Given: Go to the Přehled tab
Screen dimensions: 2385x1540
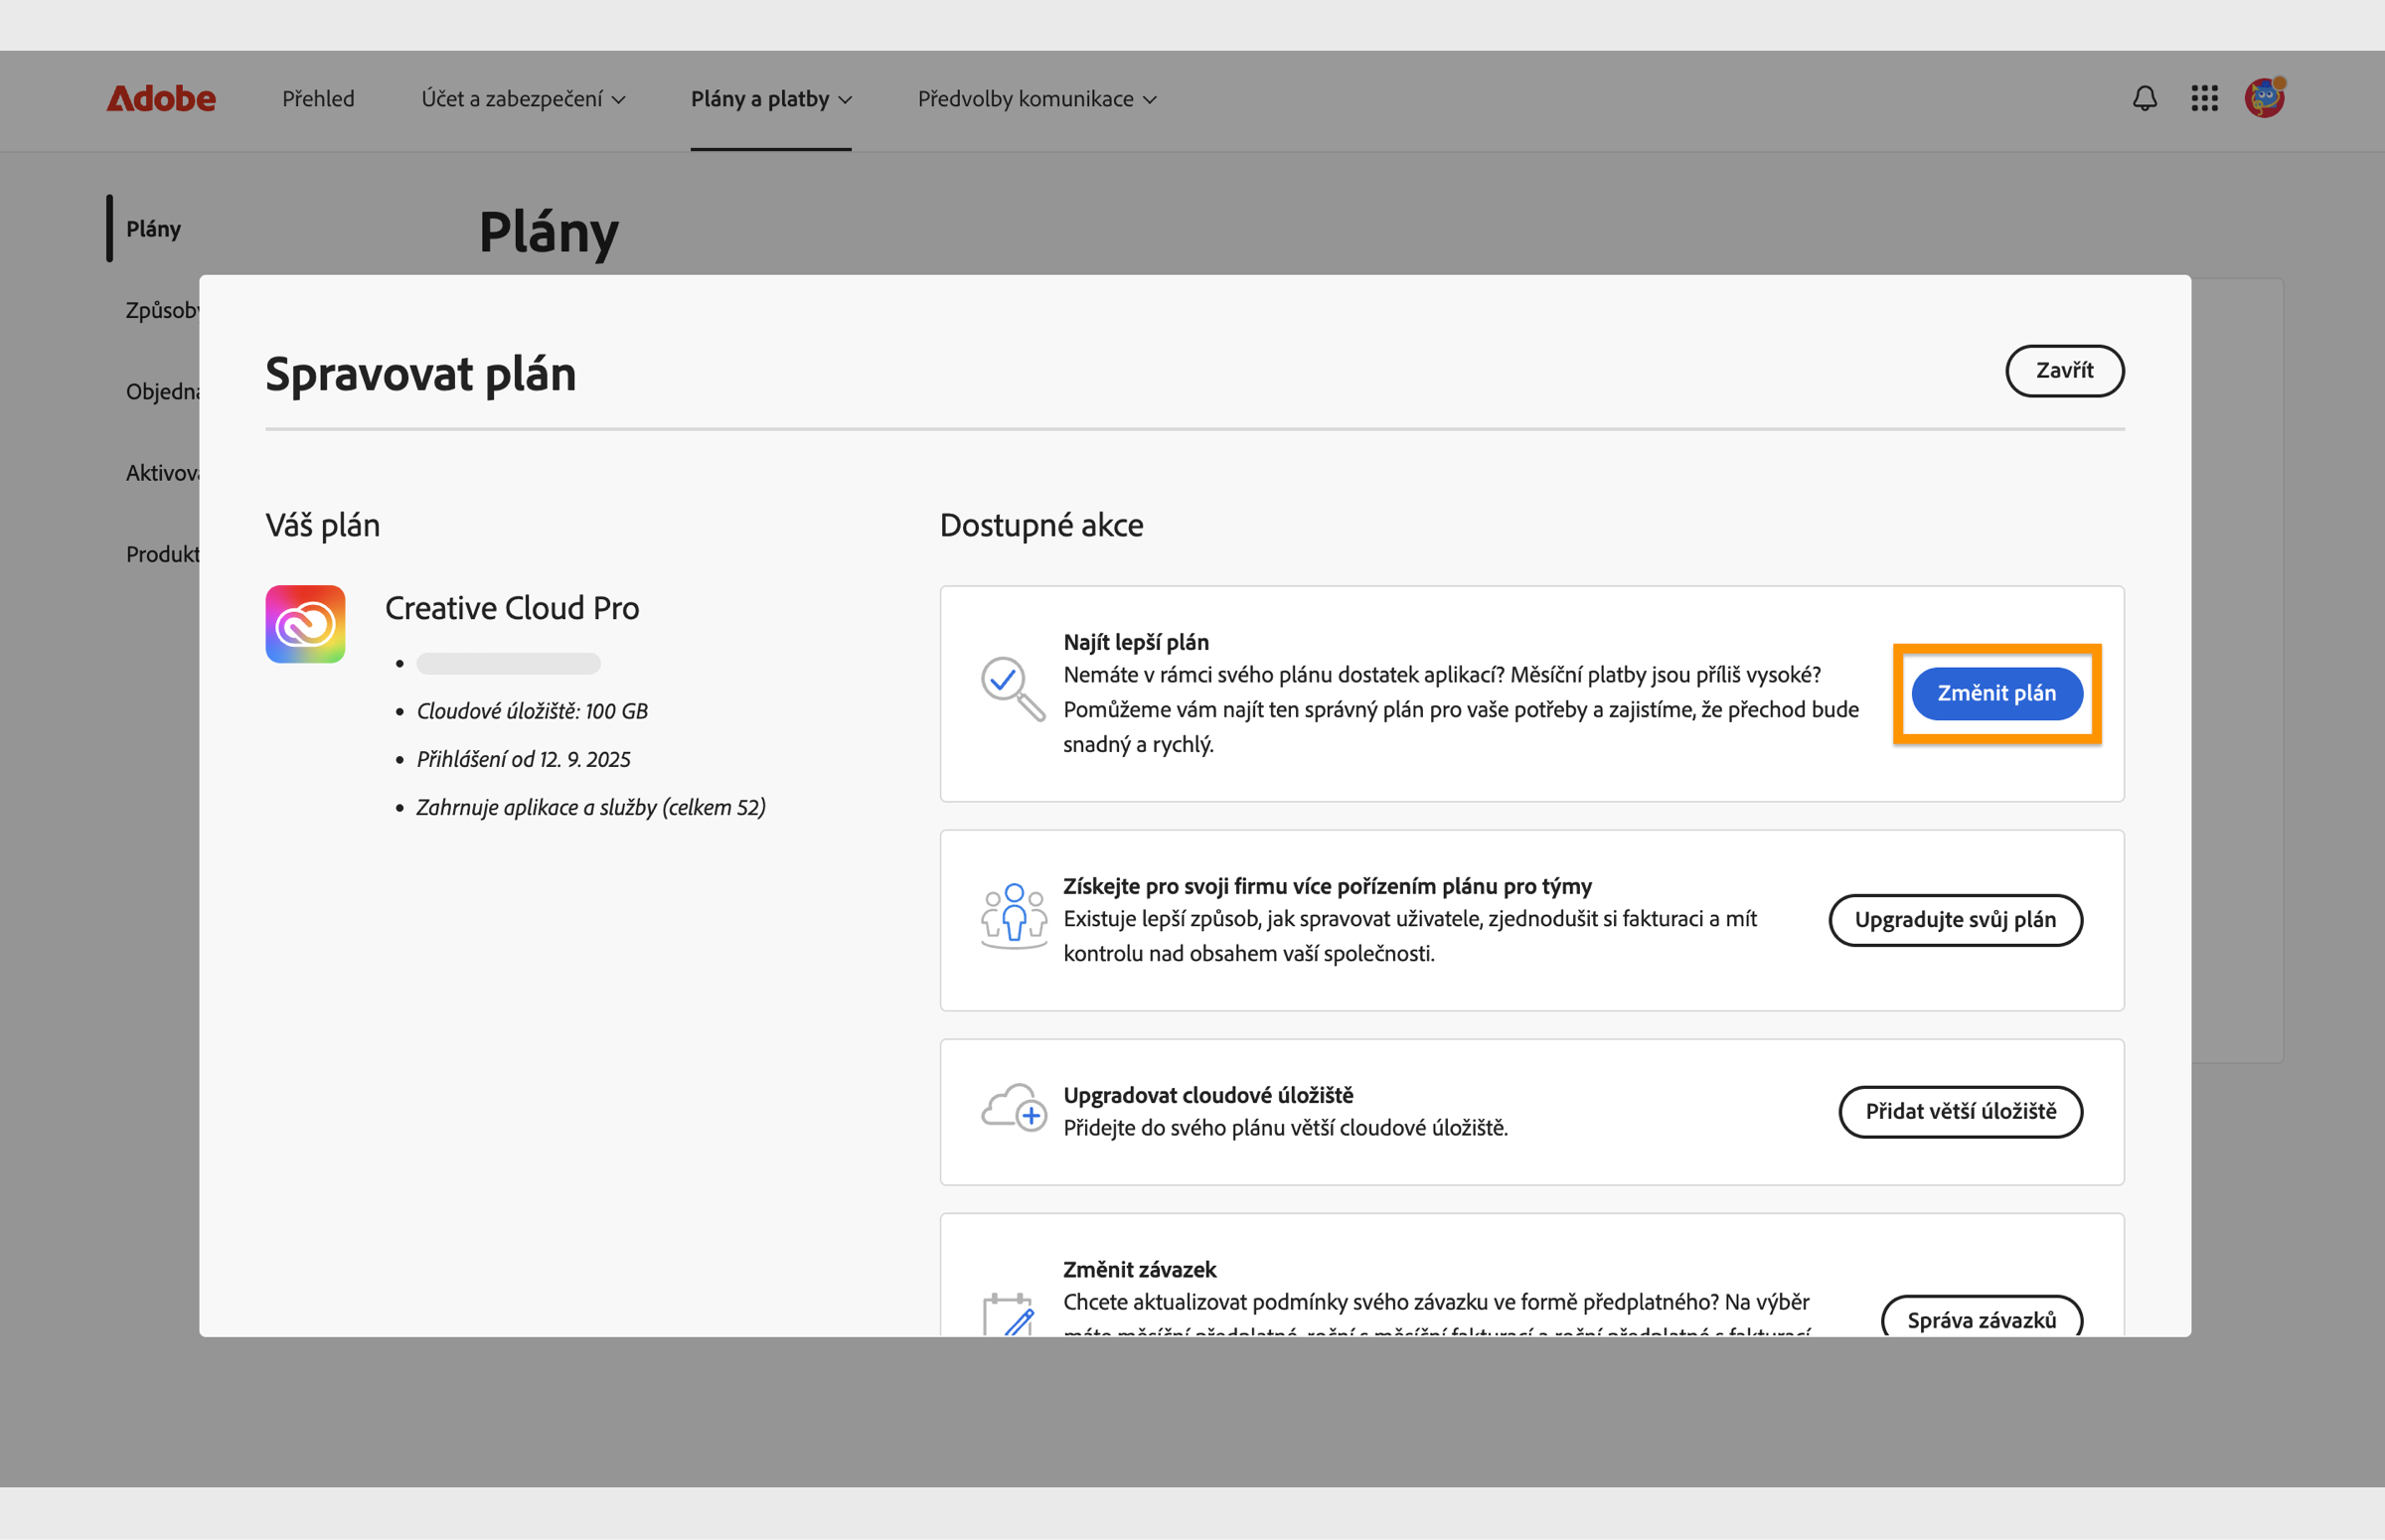Looking at the screenshot, I should [x=318, y=99].
